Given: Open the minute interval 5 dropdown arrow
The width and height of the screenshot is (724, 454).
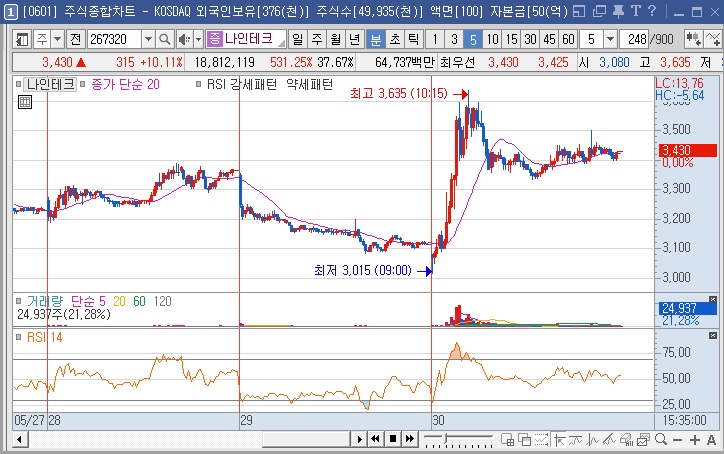Looking at the screenshot, I should [x=610, y=40].
